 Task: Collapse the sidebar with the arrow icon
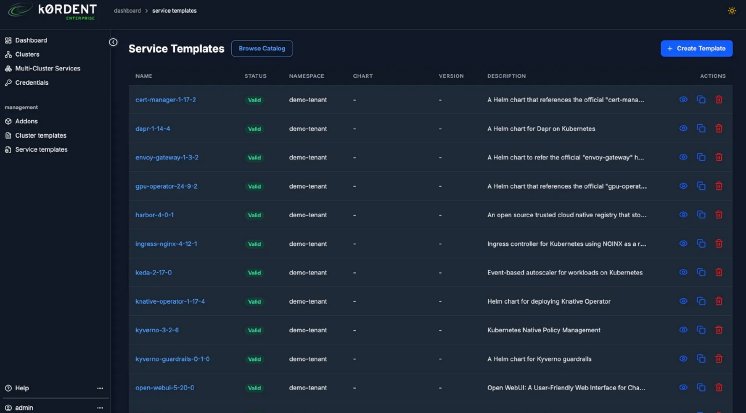[x=113, y=42]
